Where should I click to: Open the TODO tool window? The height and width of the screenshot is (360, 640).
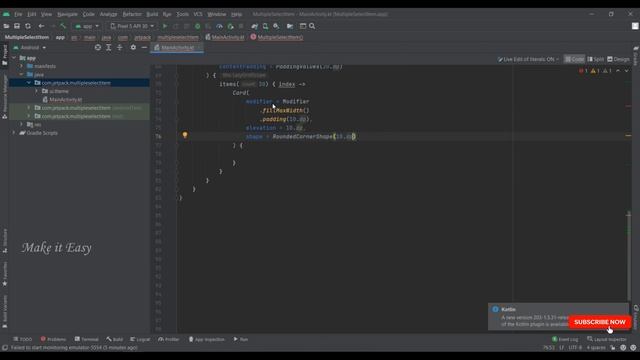point(22,339)
